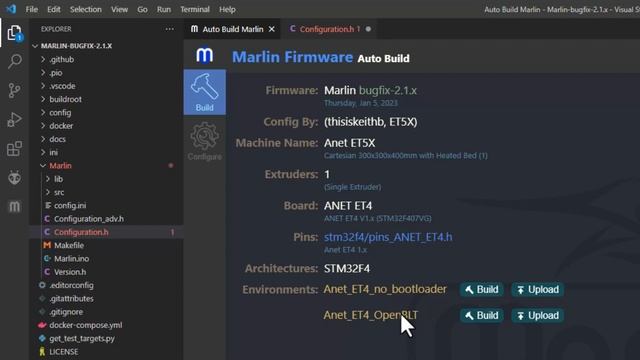
Task: Expand the docs folder
Action: point(57,139)
